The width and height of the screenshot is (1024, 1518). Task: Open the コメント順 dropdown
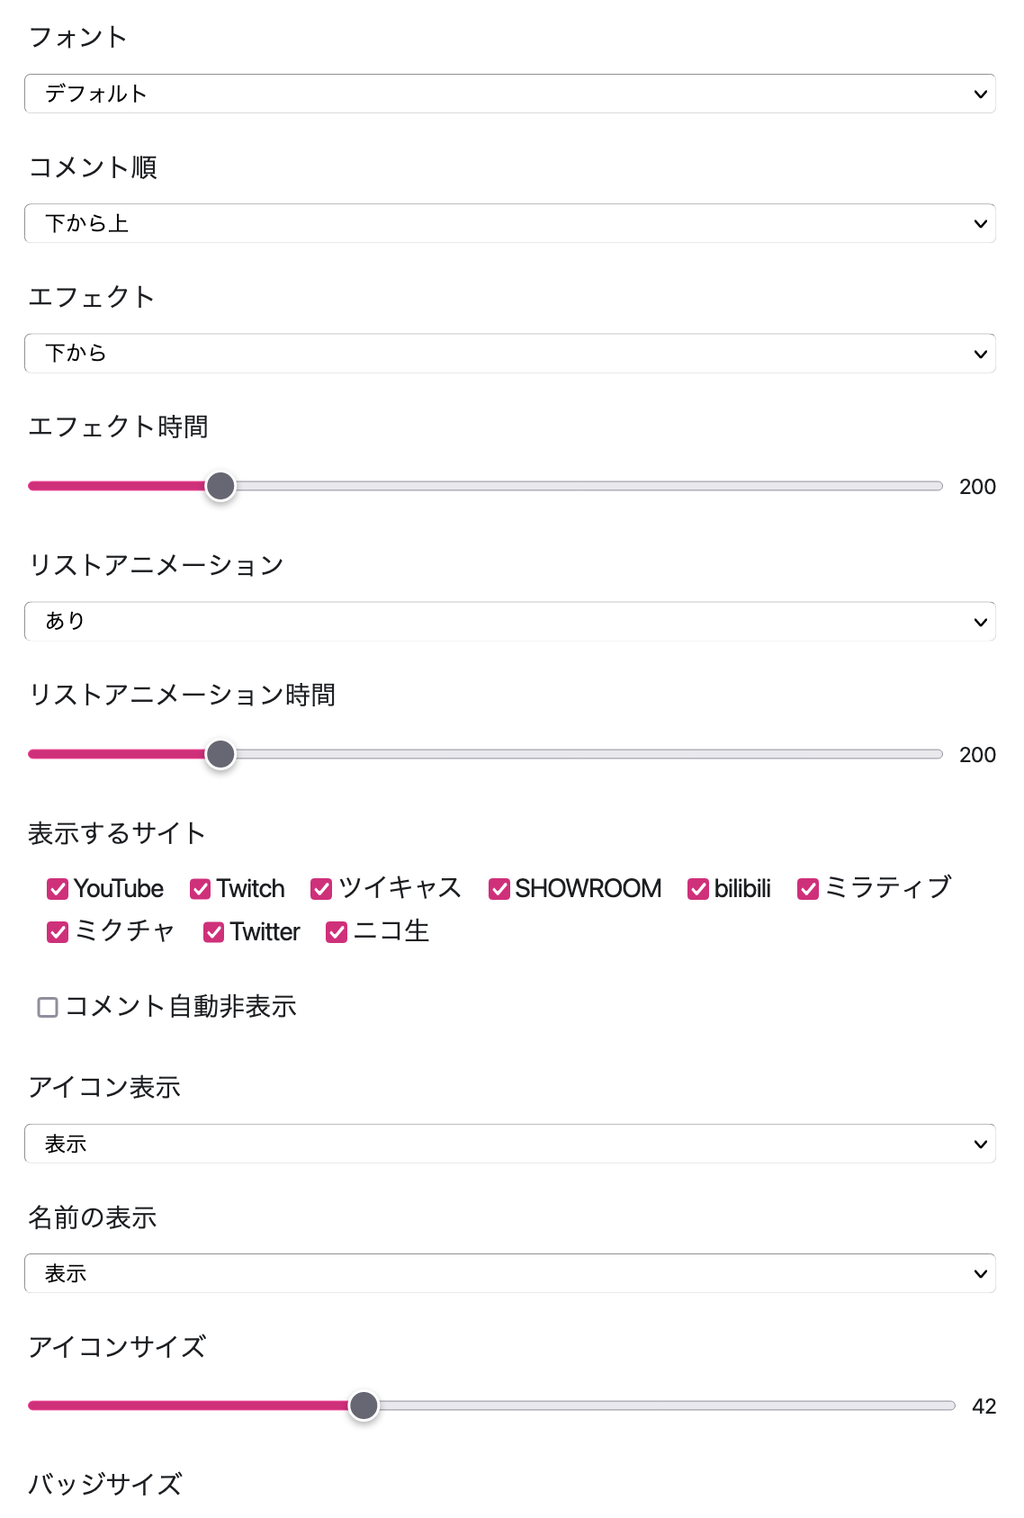(x=509, y=224)
